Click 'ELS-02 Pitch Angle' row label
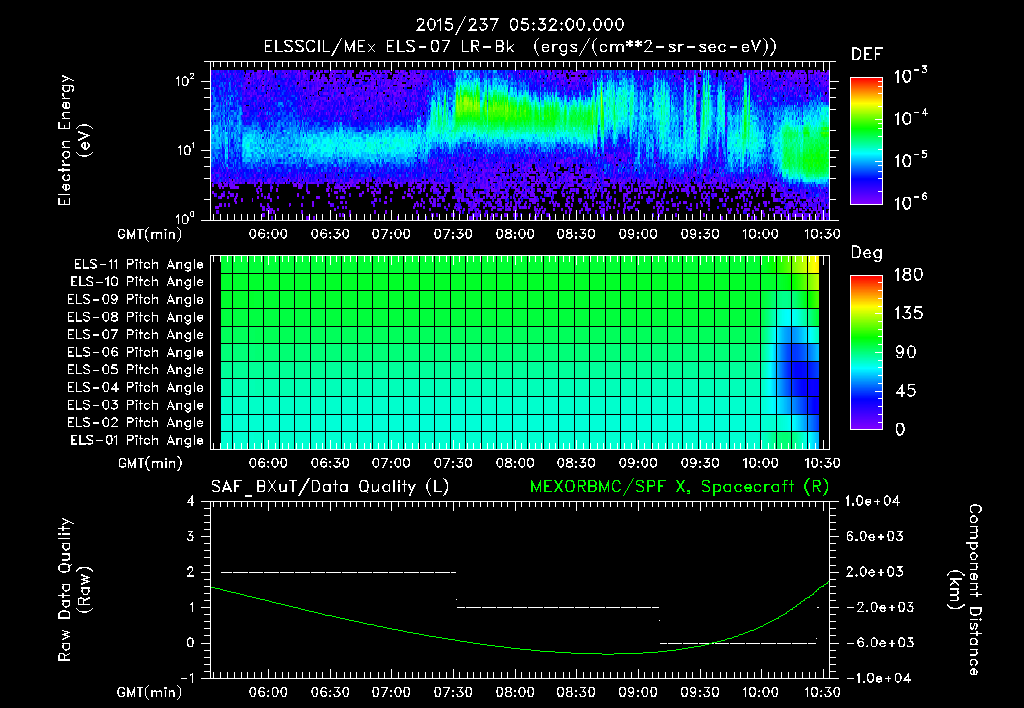 pyautogui.click(x=135, y=423)
